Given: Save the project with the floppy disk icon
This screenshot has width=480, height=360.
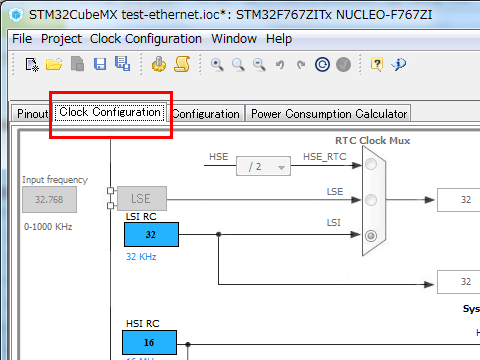Looking at the screenshot, I should pos(100,64).
